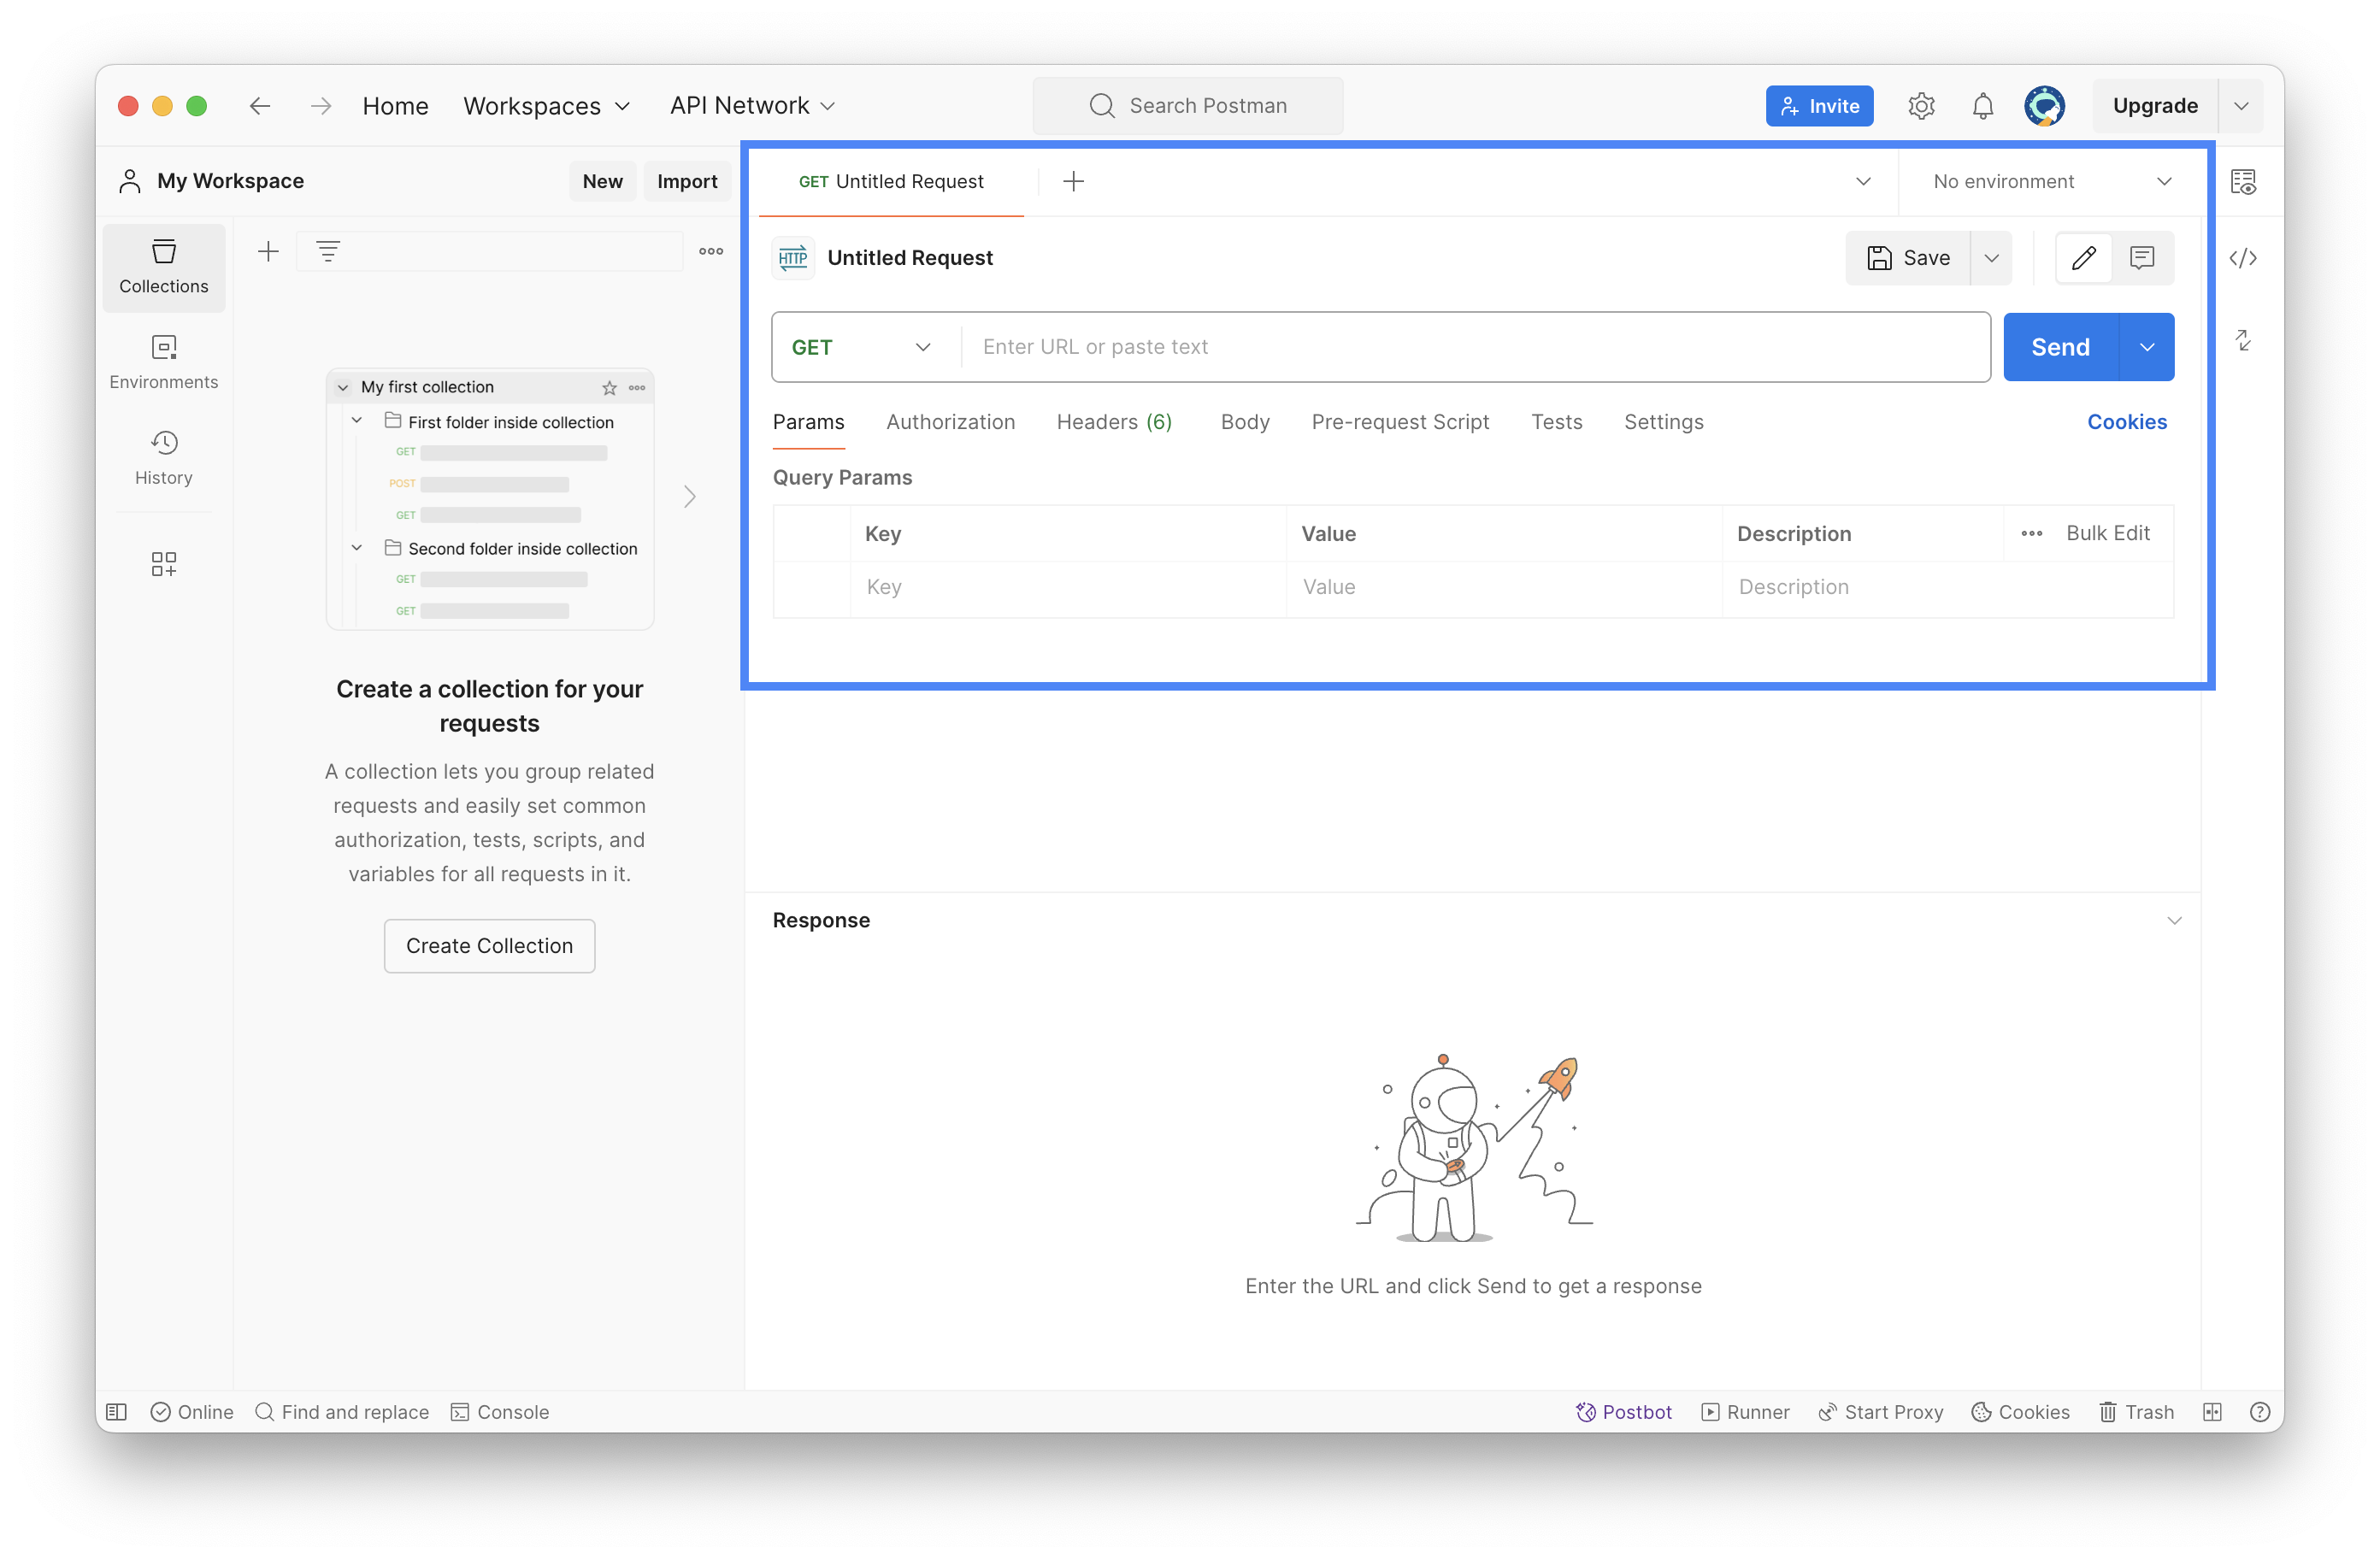Open Runner from the status bar

point(1745,1411)
